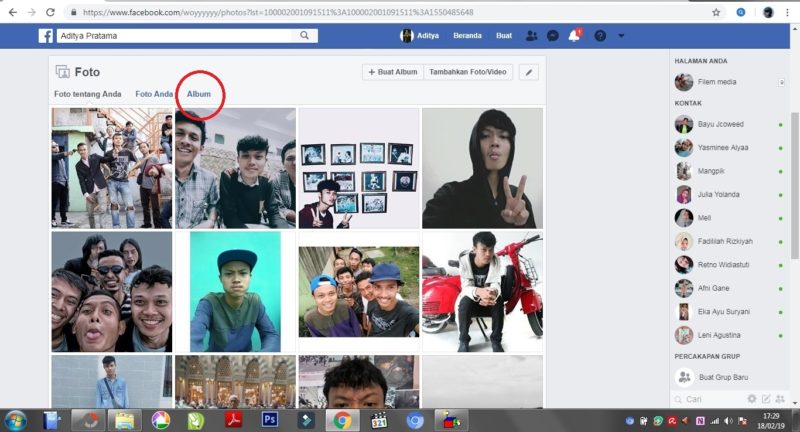Image resolution: width=800 pixels, height=432 pixels.
Task: Open the Filem media page in sidebar
Action: pos(717,82)
